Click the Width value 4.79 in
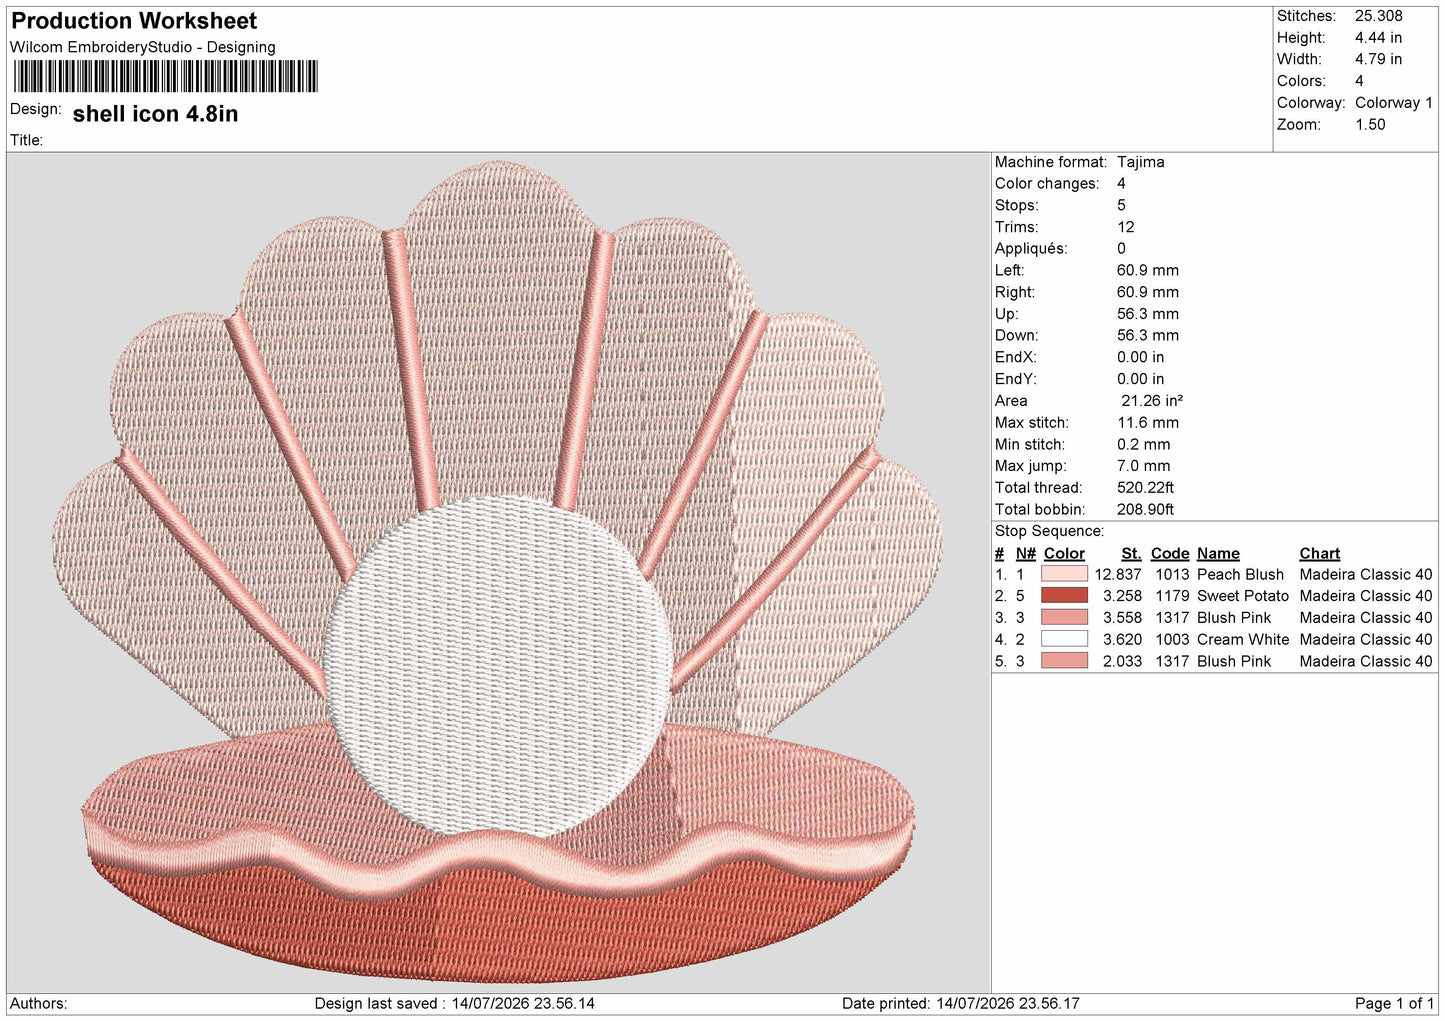The height and width of the screenshot is (1021, 1445). pyautogui.click(x=1378, y=59)
